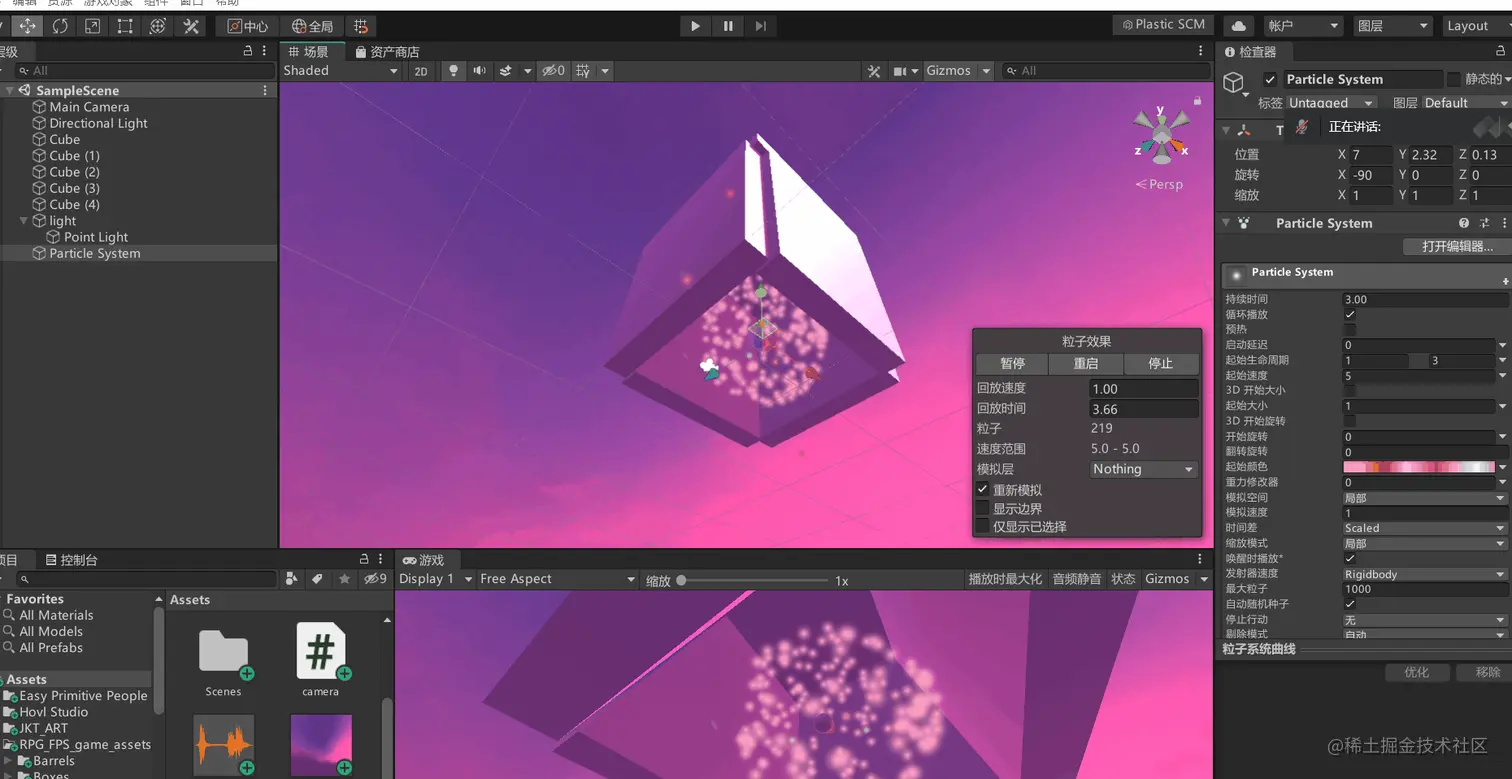
Task: Toggle scene grid visibility icon
Action: 583,71
